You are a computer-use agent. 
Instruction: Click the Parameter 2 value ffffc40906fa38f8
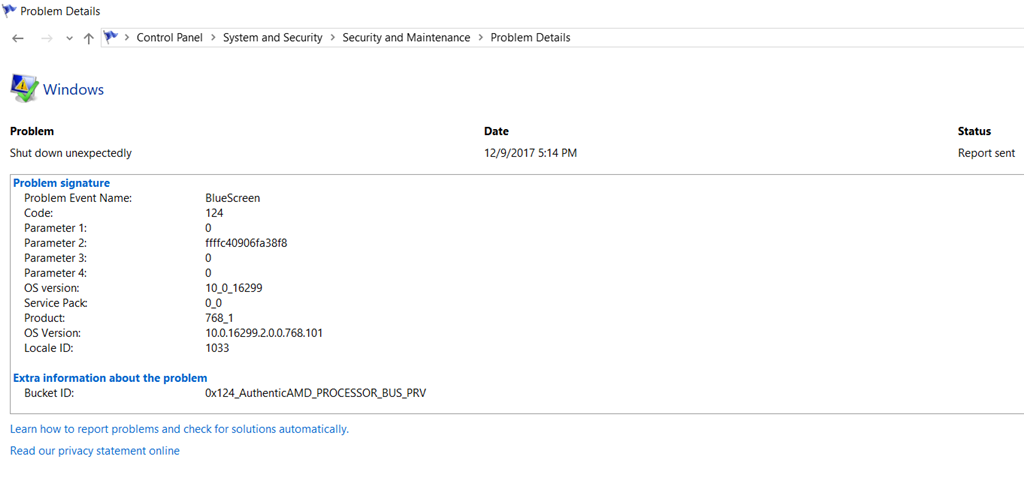246,243
